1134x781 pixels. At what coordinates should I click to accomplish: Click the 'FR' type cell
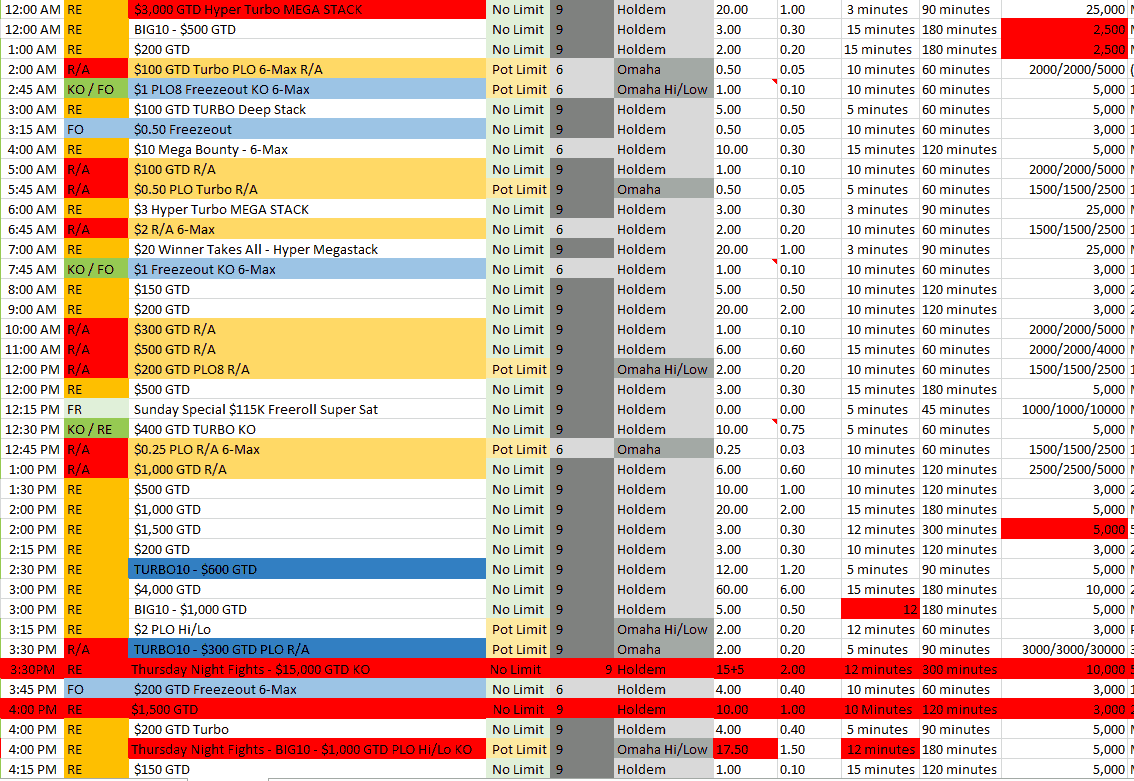(x=96, y=409)
